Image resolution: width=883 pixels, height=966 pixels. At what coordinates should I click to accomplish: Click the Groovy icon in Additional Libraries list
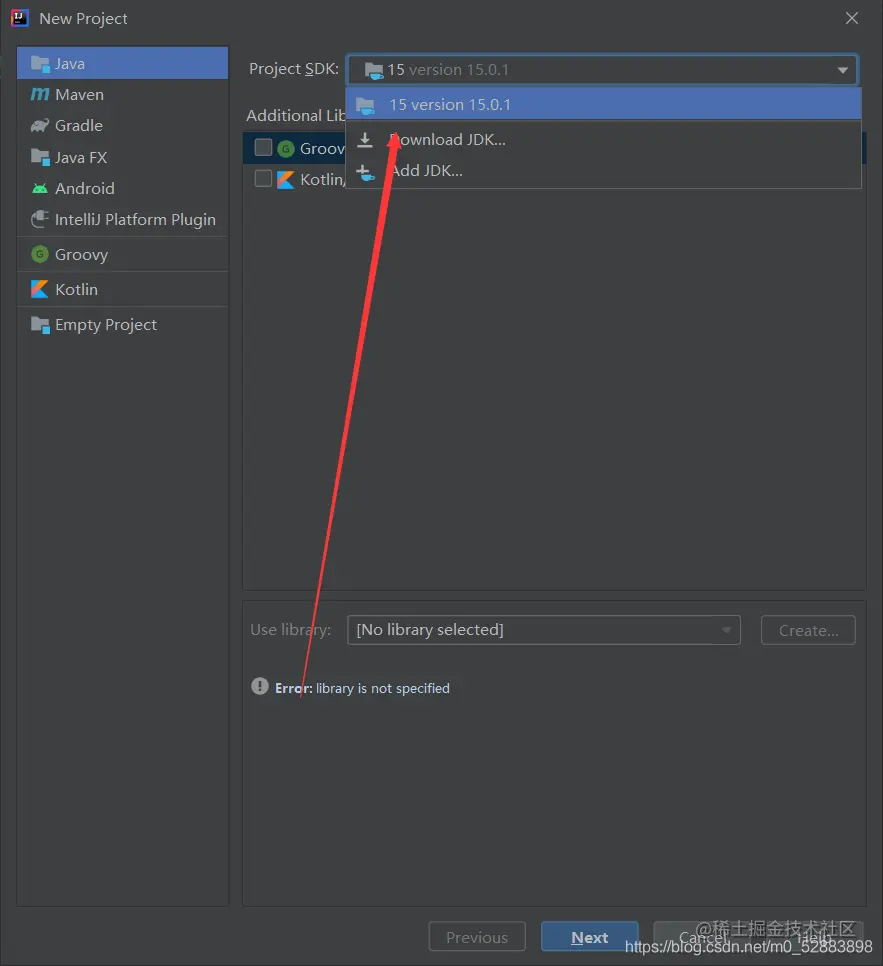point(286,148)
